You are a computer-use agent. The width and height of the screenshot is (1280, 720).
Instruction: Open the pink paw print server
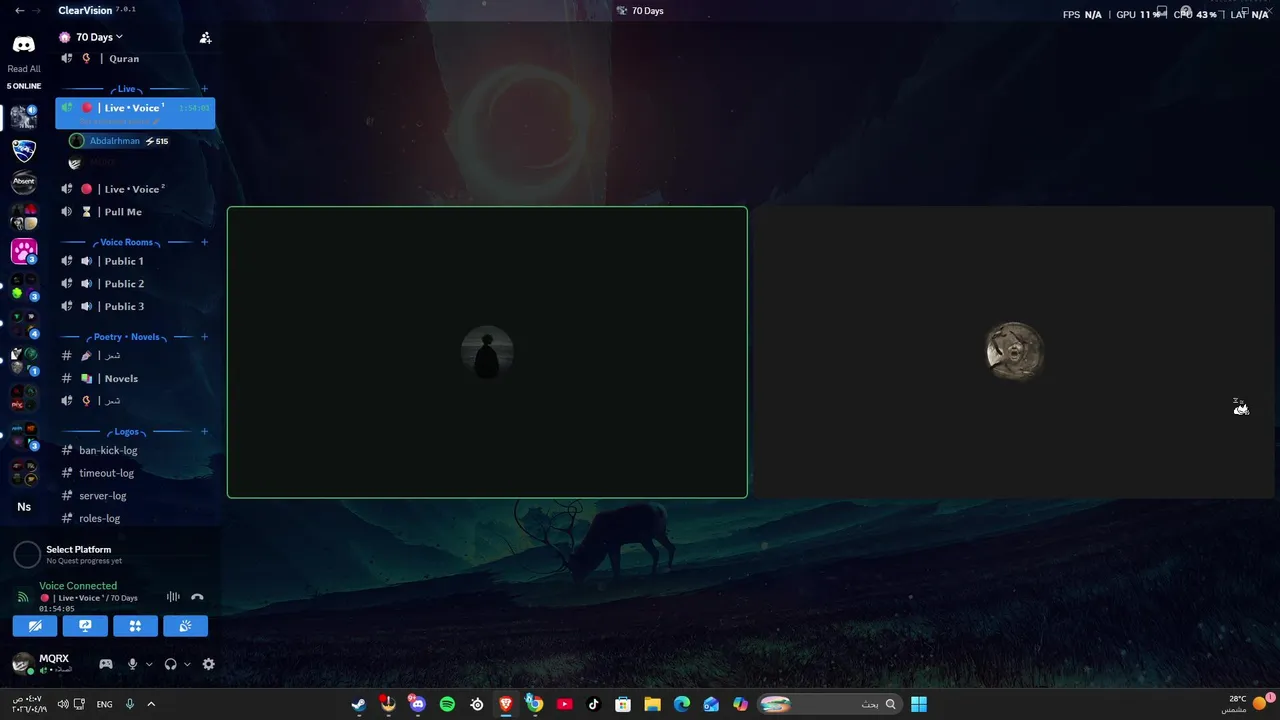(x=24, y=250)
